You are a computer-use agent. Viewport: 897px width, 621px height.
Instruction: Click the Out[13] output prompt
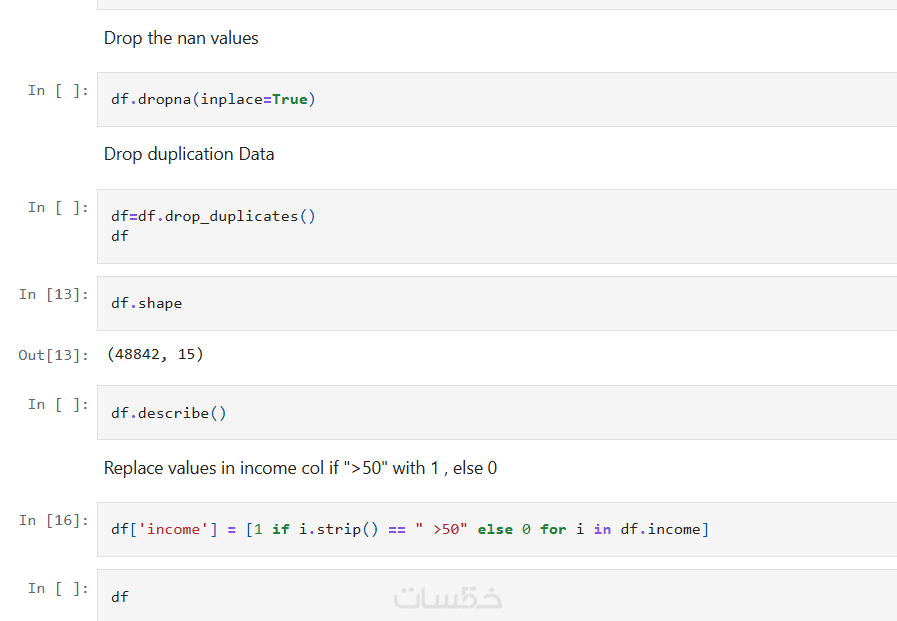tap(54, 355)
